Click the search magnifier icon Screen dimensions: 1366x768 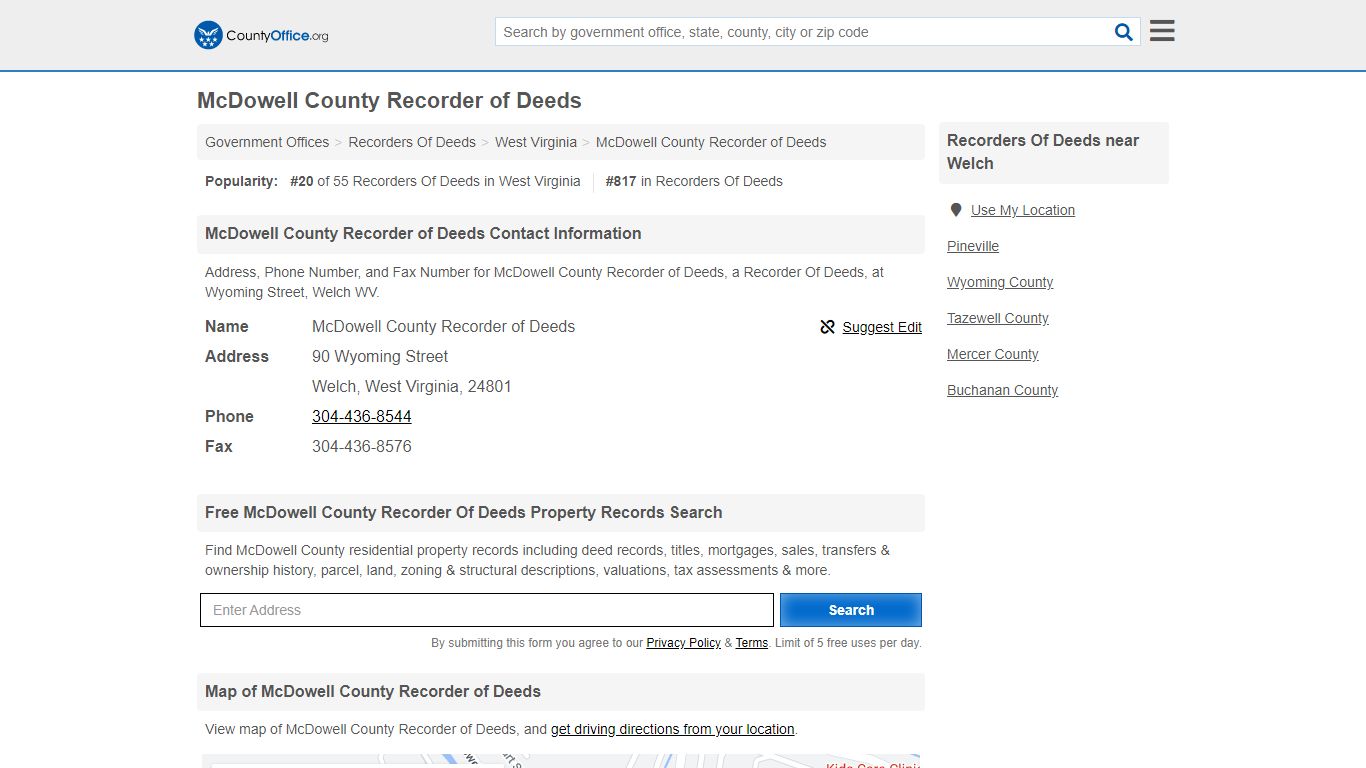click(x=1122, y=31)
